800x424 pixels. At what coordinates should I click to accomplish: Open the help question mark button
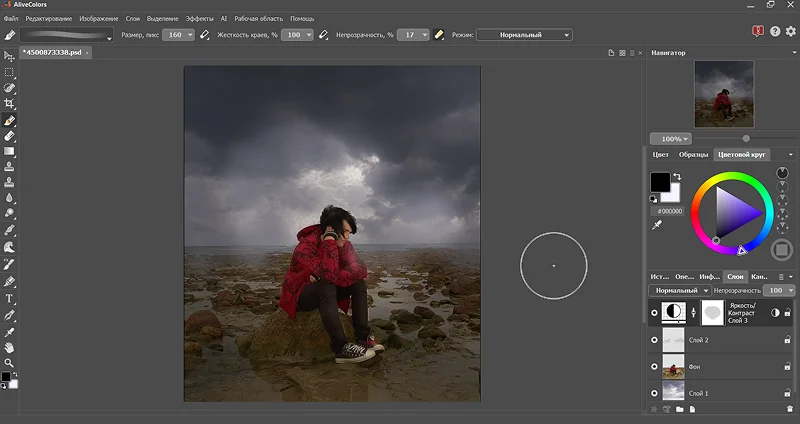(x=775, y=32)
